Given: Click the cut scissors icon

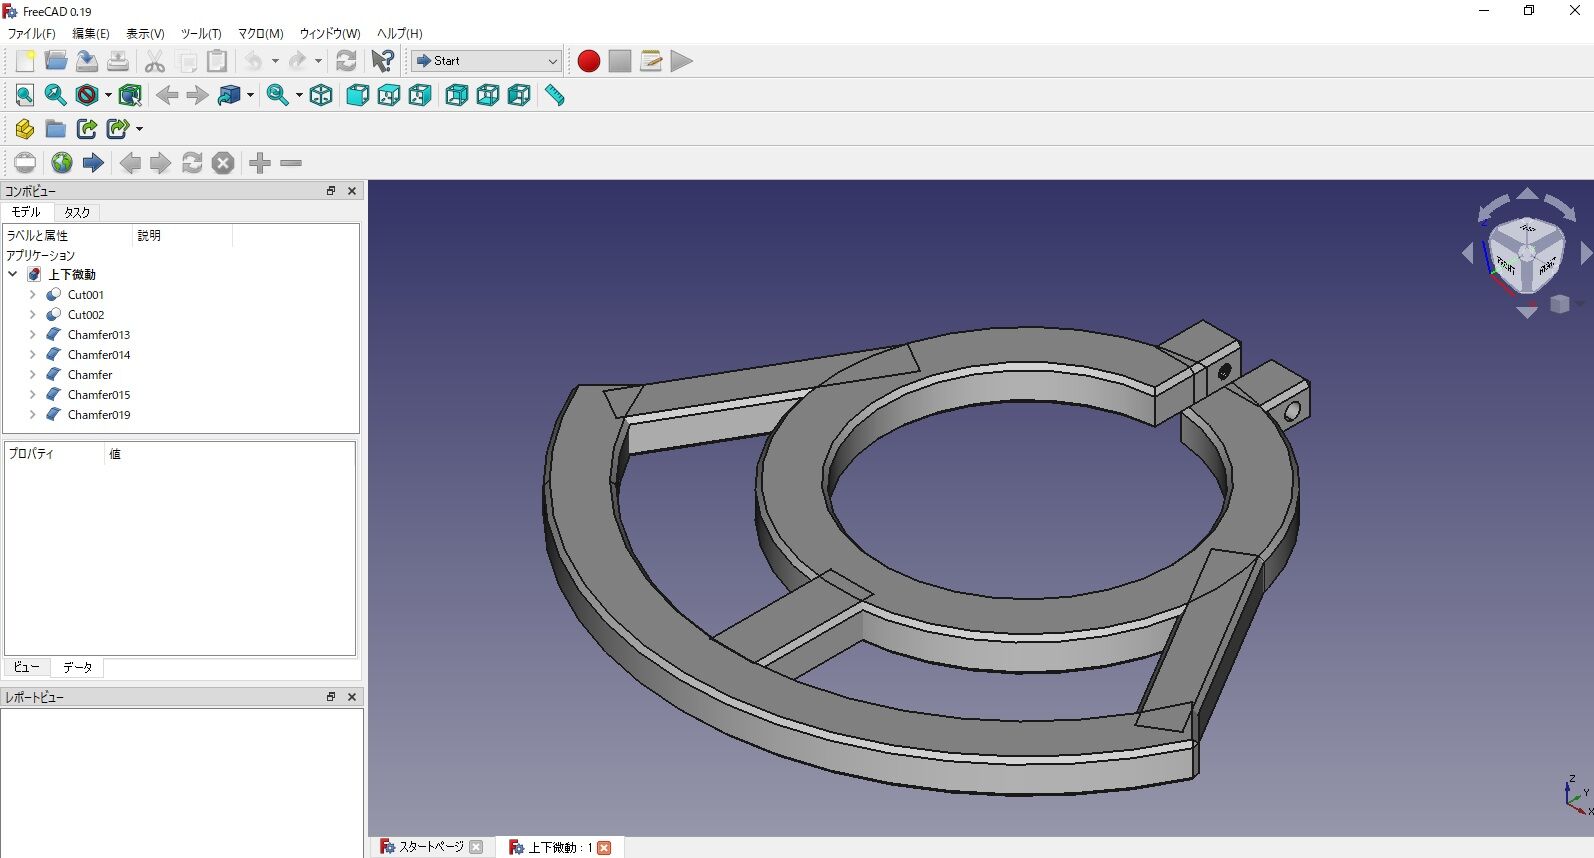Looking at the screenshot, I should pyautogui.click(x=155, y=61).
